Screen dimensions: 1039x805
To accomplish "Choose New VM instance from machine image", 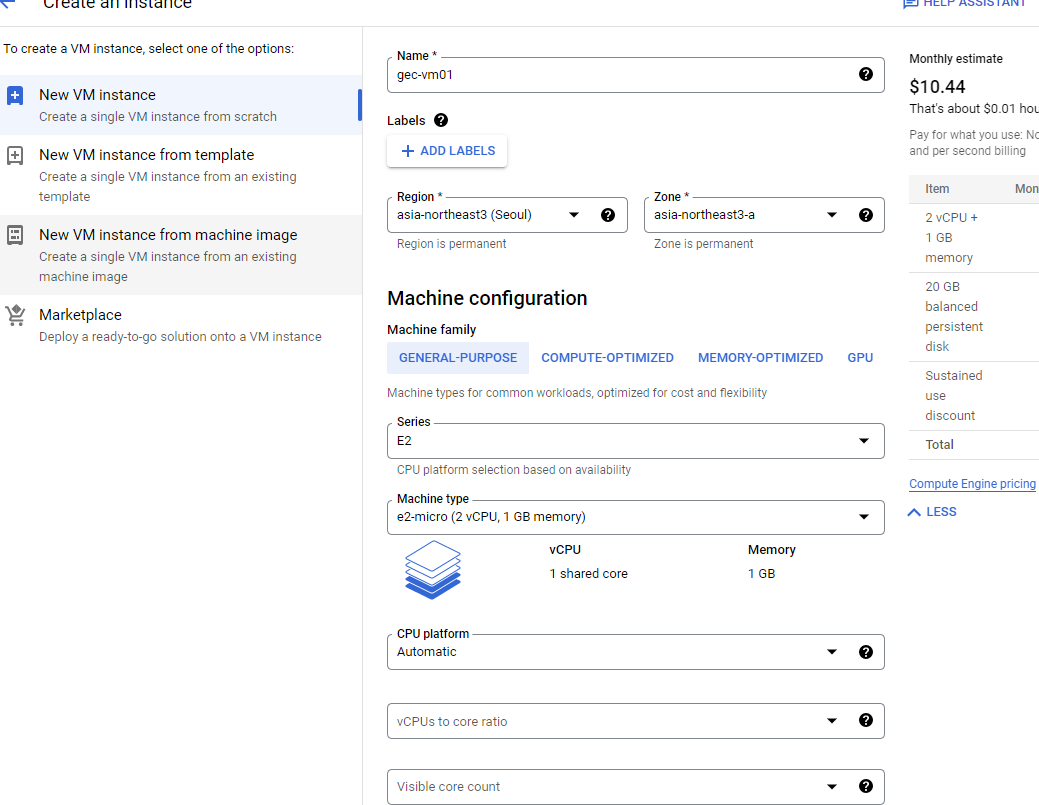I will coord(181,255).
